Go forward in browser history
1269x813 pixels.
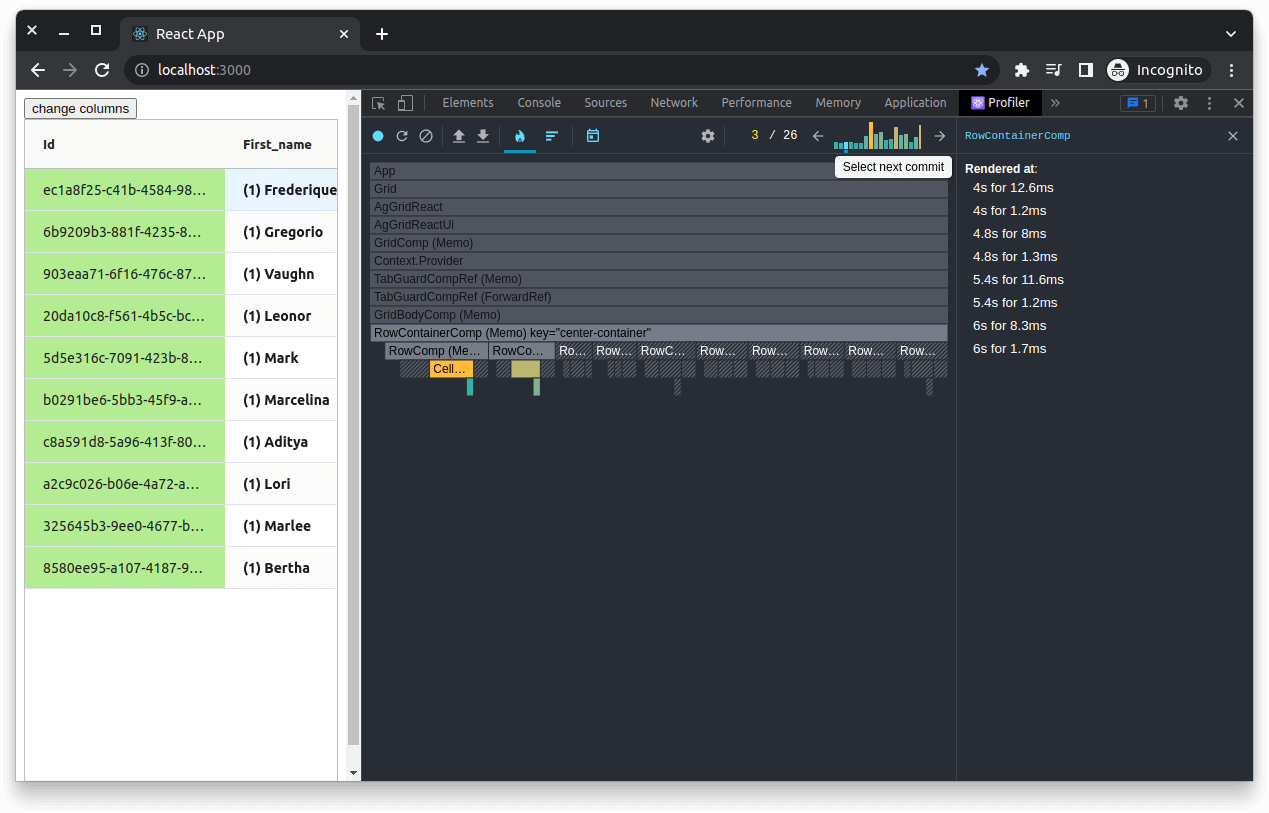click(70, 70)
